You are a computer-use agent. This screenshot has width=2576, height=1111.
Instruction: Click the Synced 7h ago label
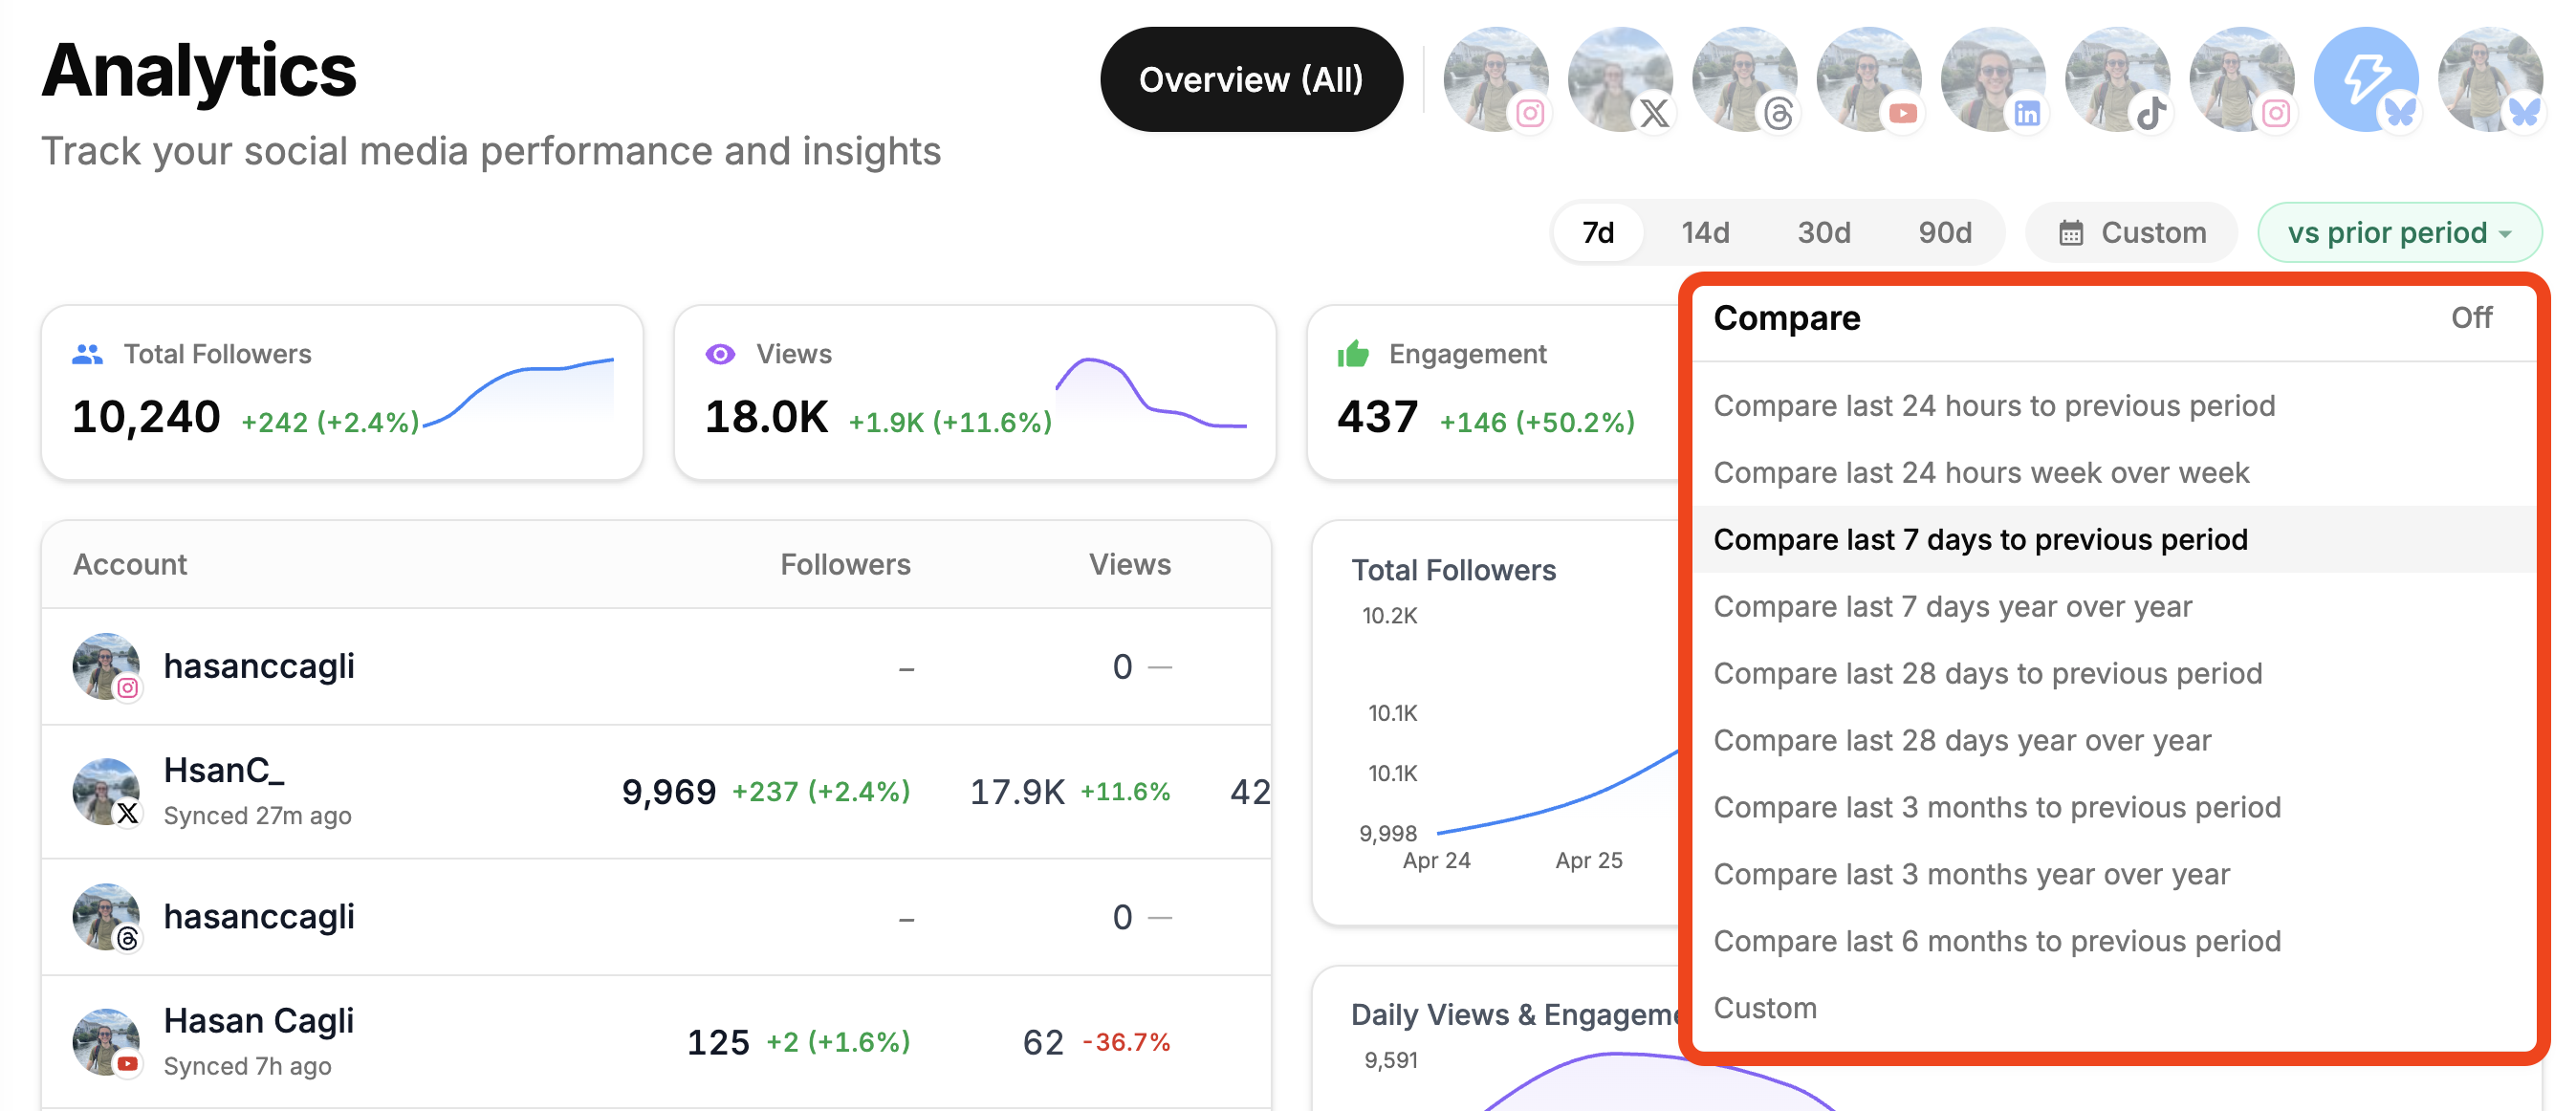248,1067
